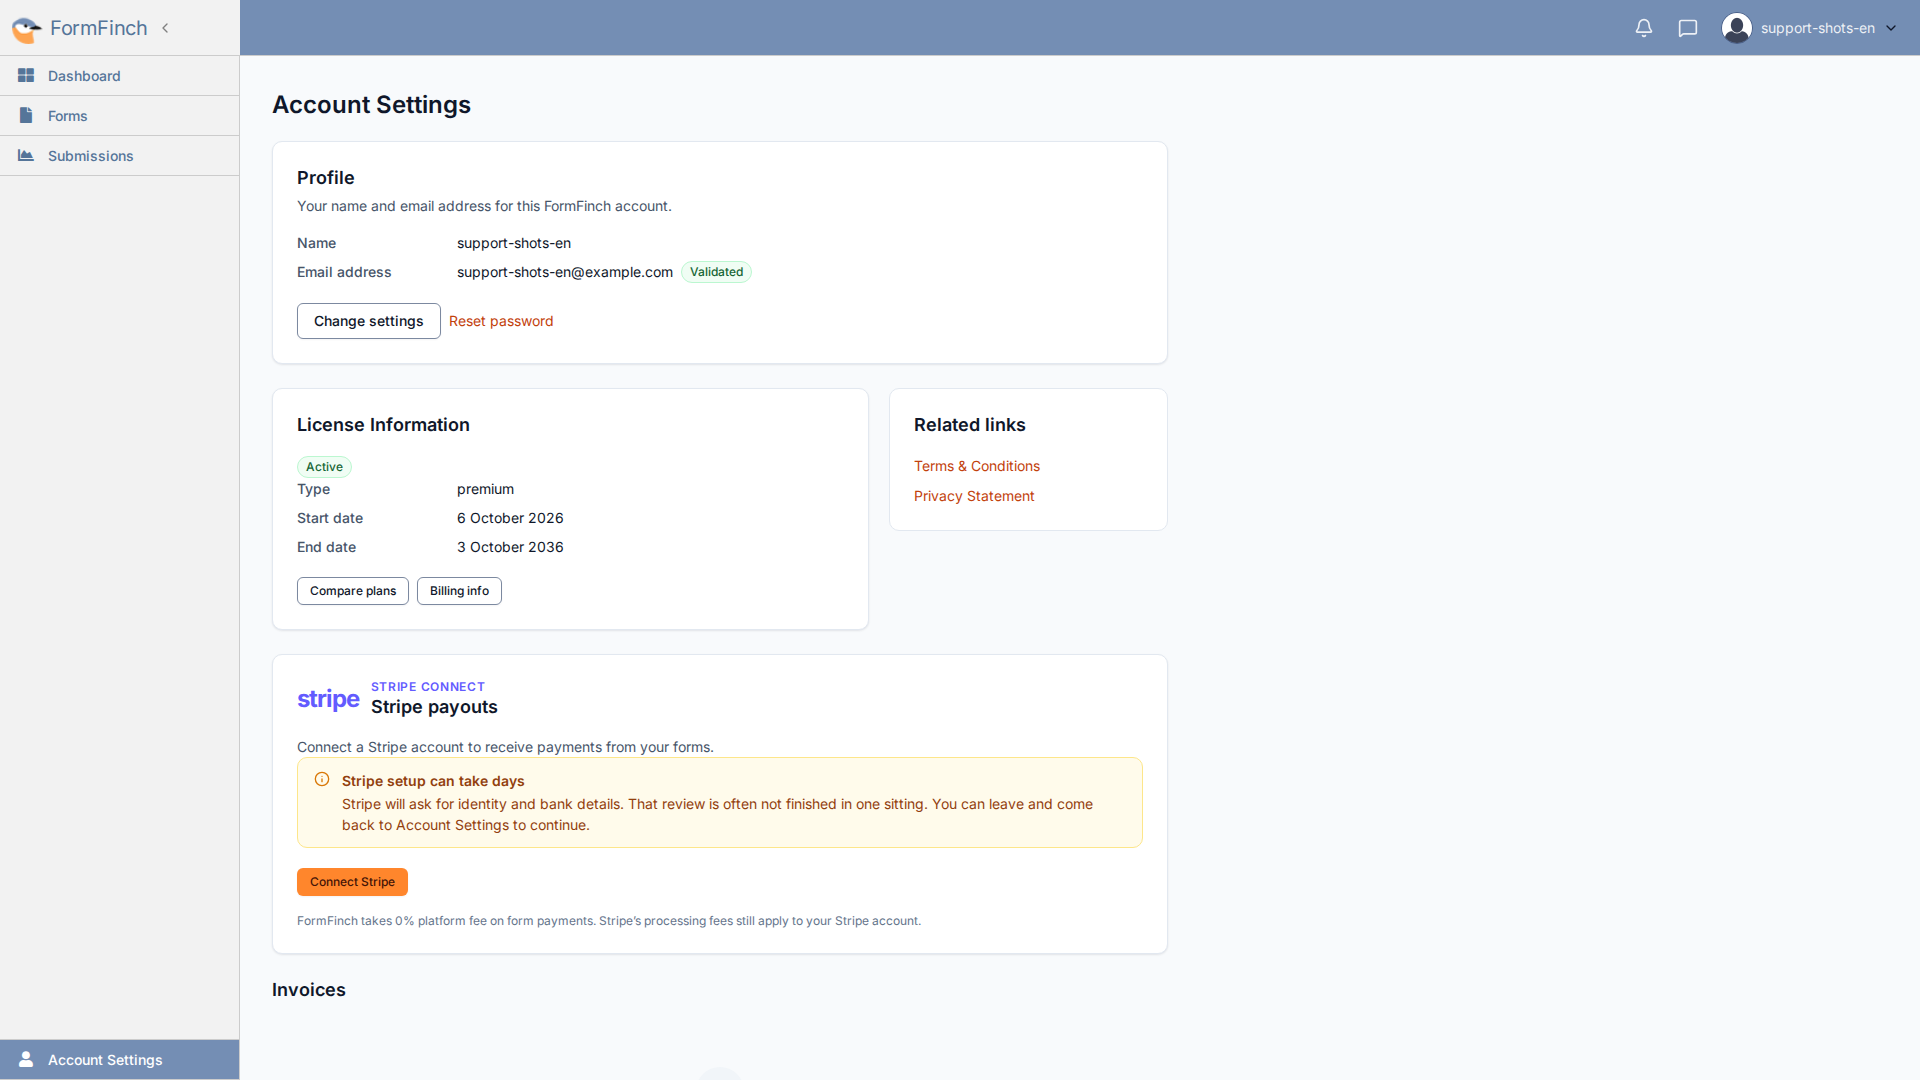Click the STRIPE CONNECT label
The height and width of the screenshot is (1080, 1920).
point(428,687)
